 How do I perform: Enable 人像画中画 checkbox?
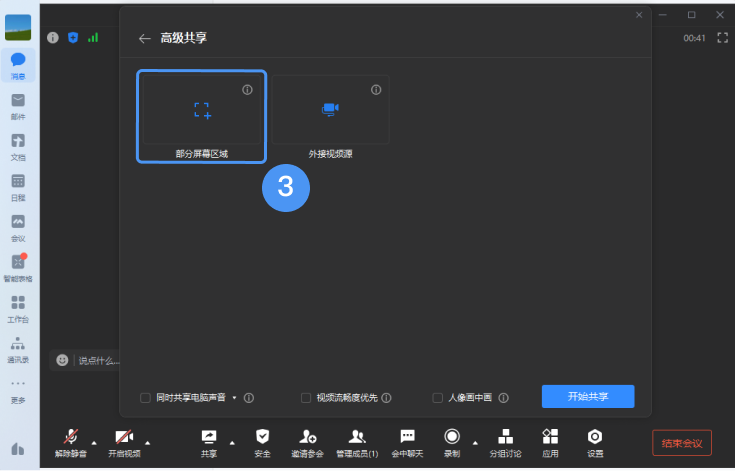(437, 398)
